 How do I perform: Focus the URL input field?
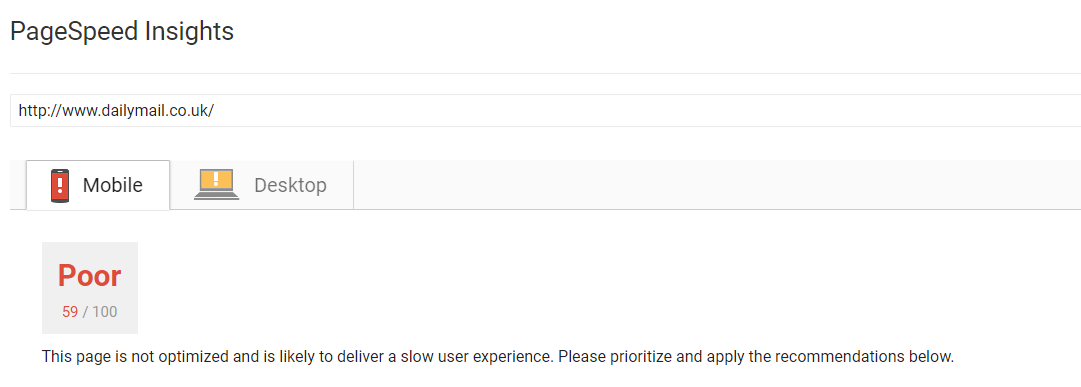[545, 110]
